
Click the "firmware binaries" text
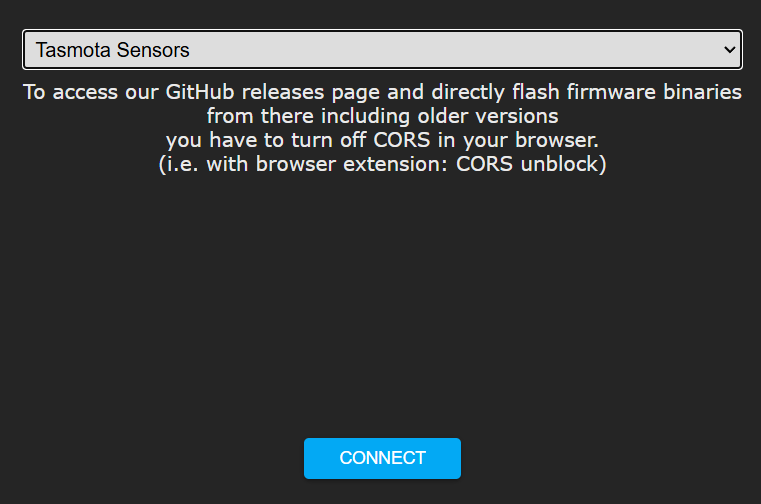[x=650, y=93]
